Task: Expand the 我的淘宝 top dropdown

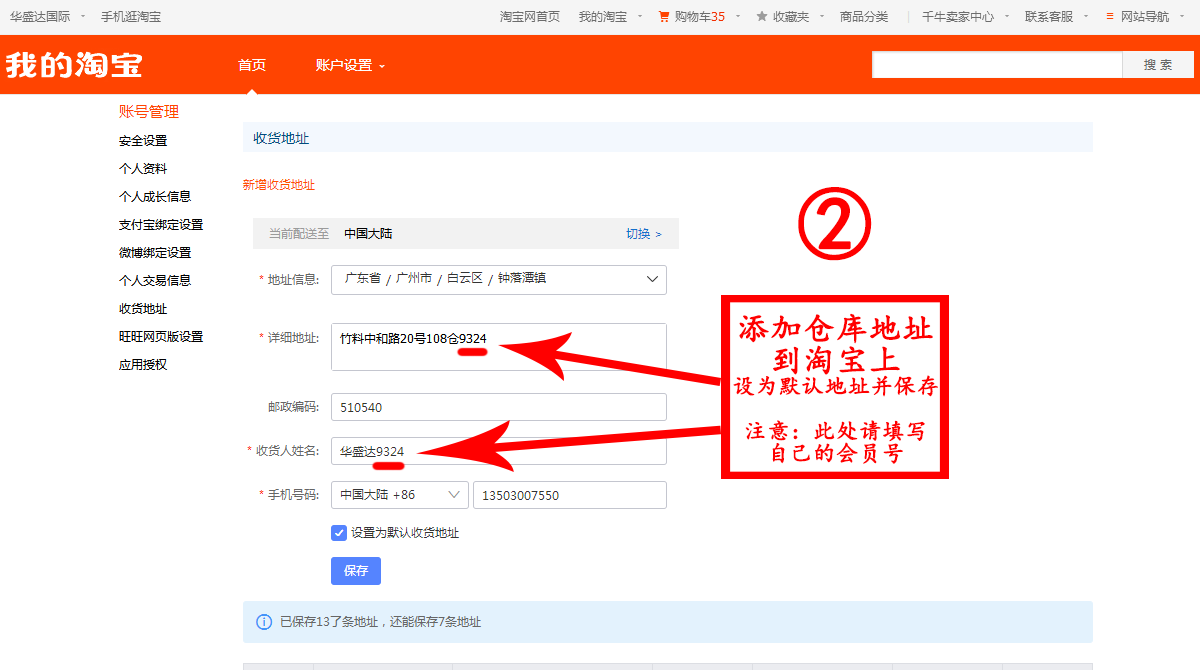Action: 610,16
